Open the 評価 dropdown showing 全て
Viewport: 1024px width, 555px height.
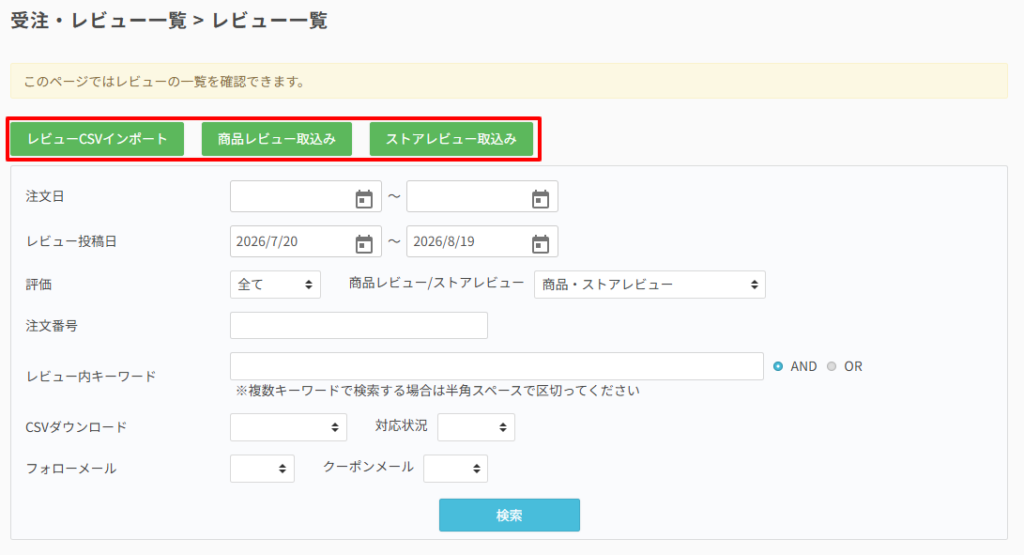point(275,285)
